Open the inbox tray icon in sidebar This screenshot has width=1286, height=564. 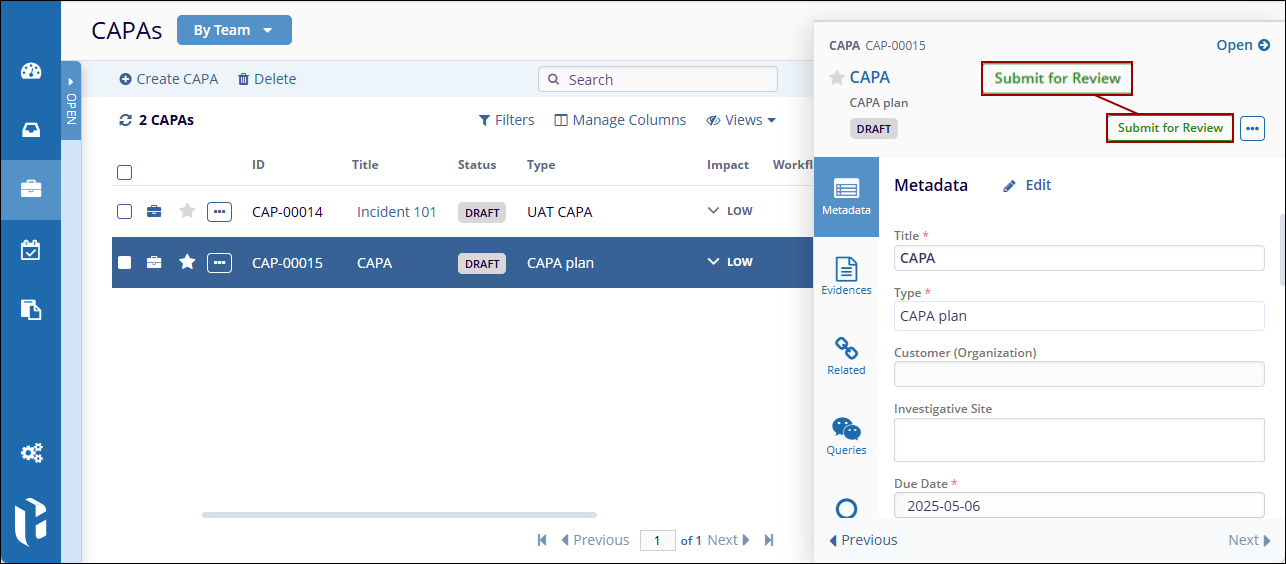point(31,130)
